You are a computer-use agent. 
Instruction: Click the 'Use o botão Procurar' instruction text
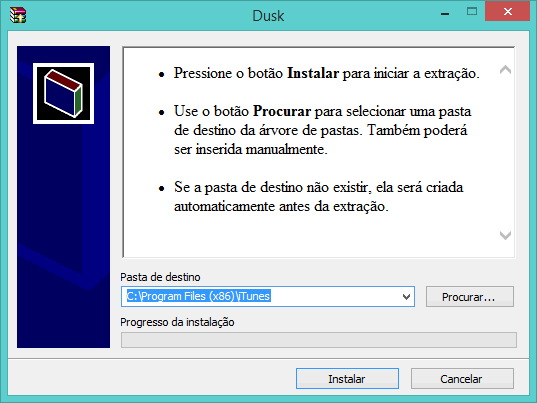pyautogui.click(x=322, y=130)
